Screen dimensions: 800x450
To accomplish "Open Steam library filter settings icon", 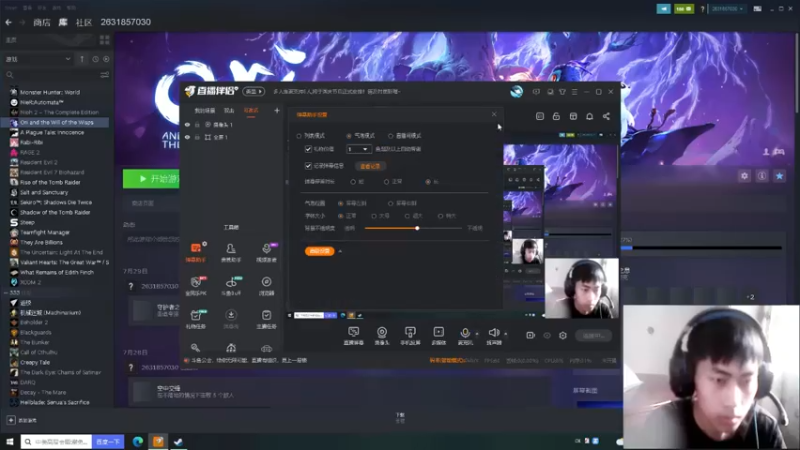I will (x=105, y=75).
